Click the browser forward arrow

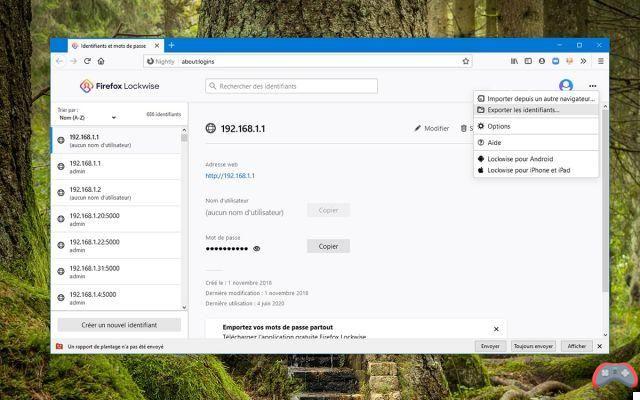[73, 61]
